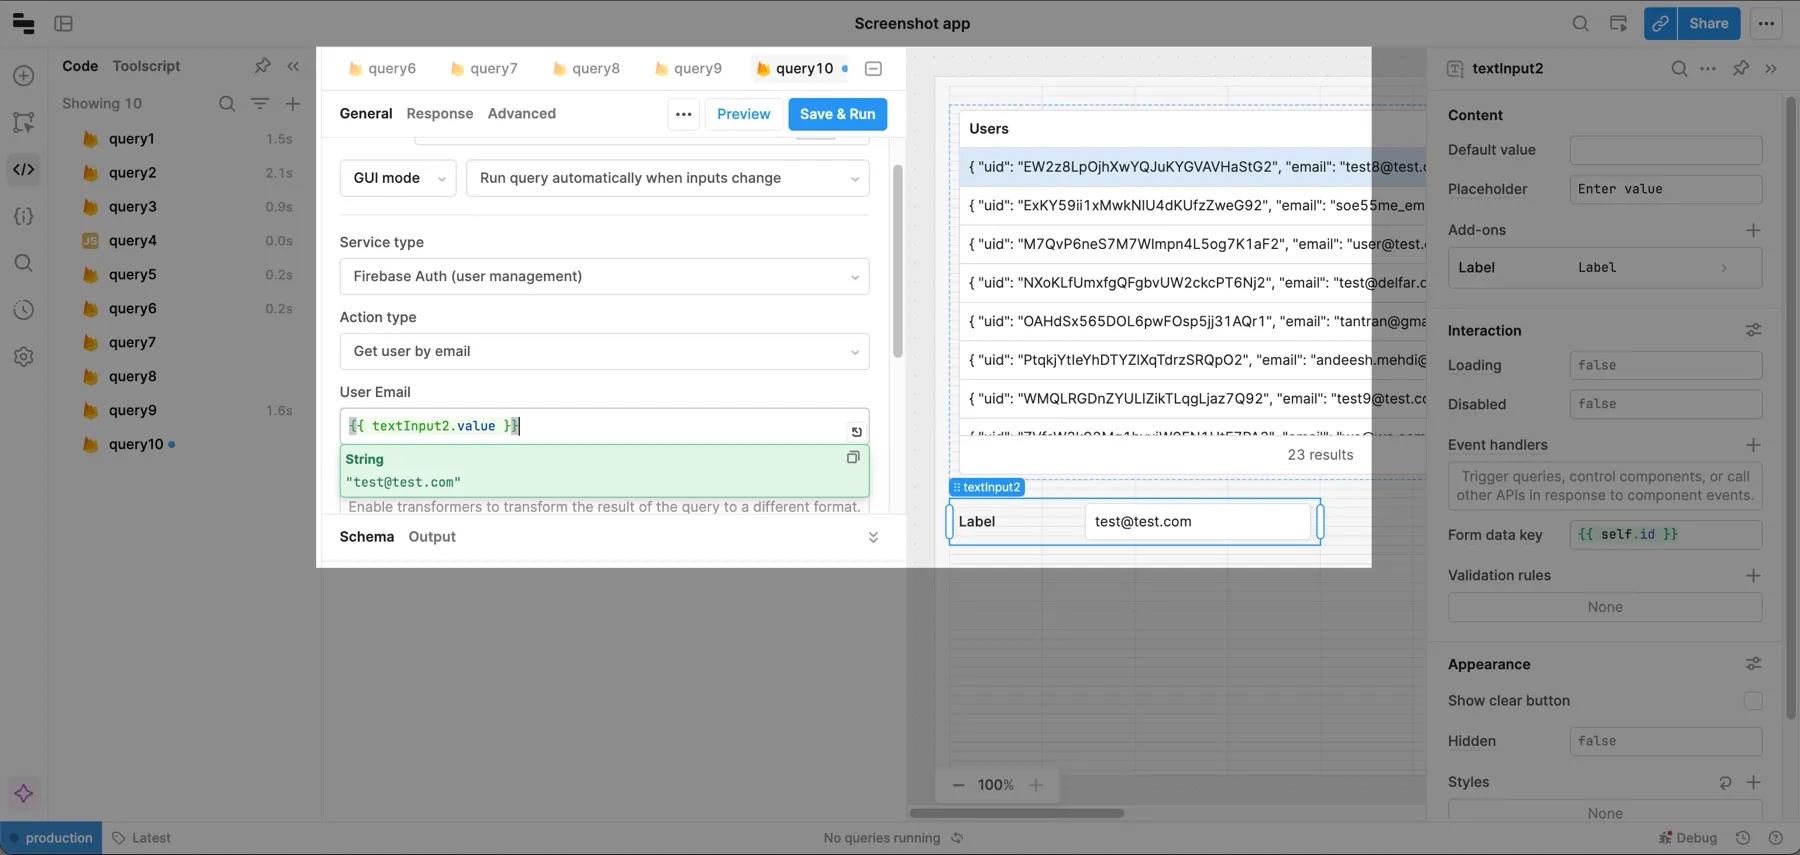Click the add query plus icon
Viewport: 1800px width, 855px height.
[x=293, y=104]
